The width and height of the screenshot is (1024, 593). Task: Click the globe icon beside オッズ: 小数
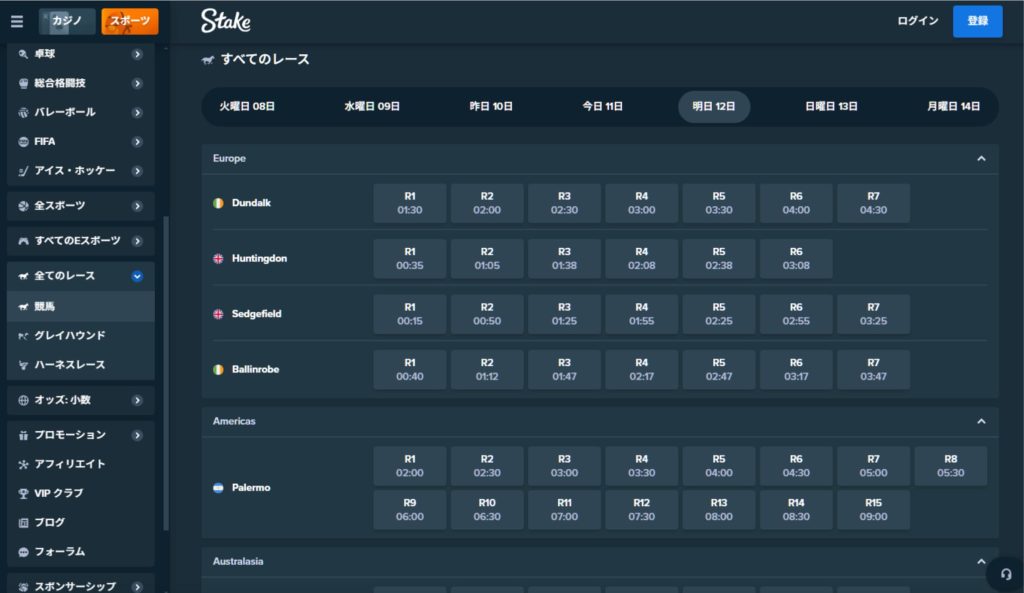[24, 400]
